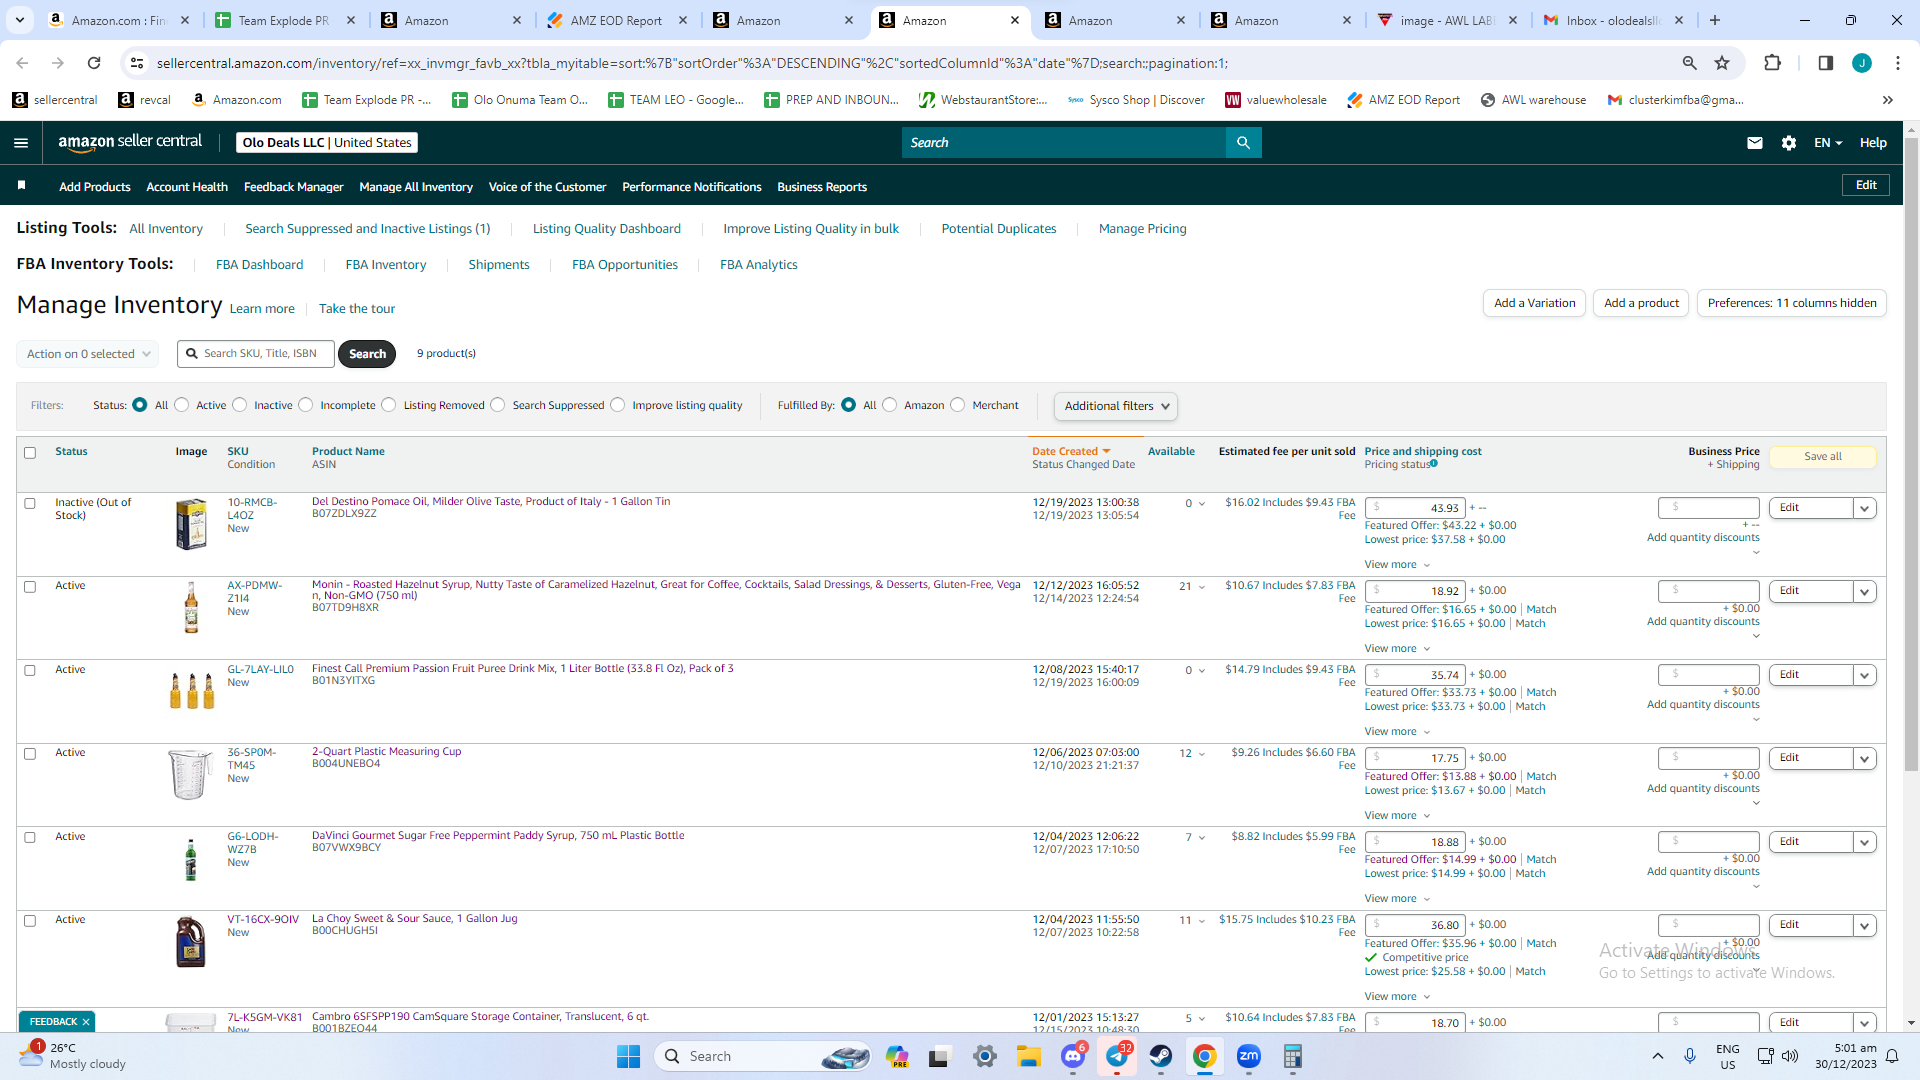Open the Manage Pricing link
Screen dimensions: 1920x1080
click(1143, 229)
